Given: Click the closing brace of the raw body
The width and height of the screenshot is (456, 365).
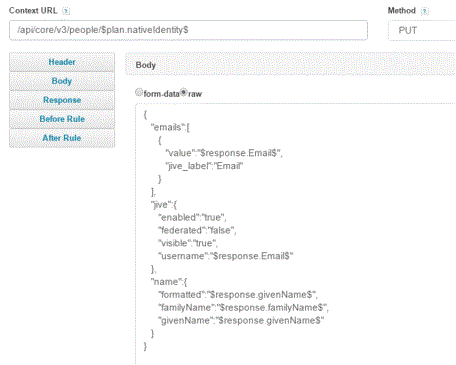Looking at the screenshot, I should 145,346.
